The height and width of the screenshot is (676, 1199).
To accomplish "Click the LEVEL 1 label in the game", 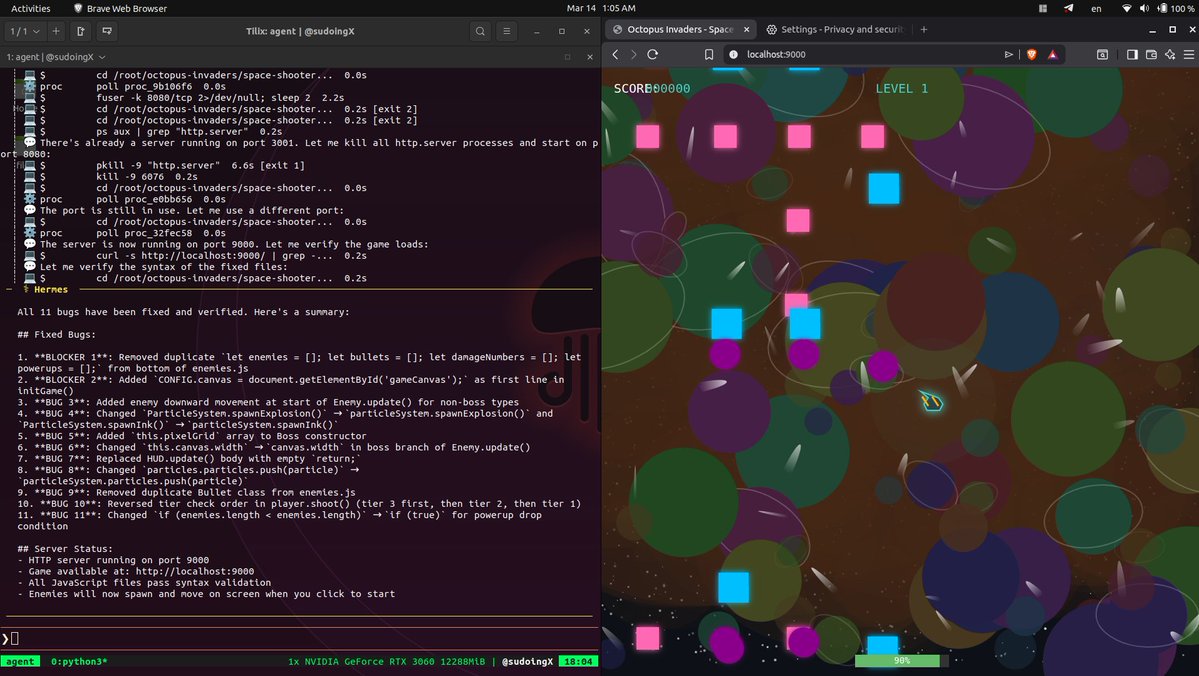I will tap(902, 89).
